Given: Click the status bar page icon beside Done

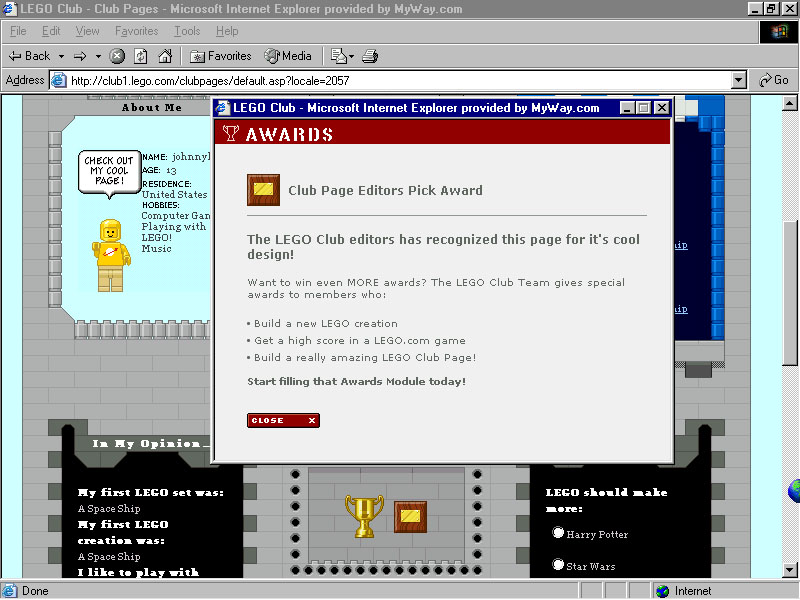Looking at the screenshot, I should click(x=10, y=591).
